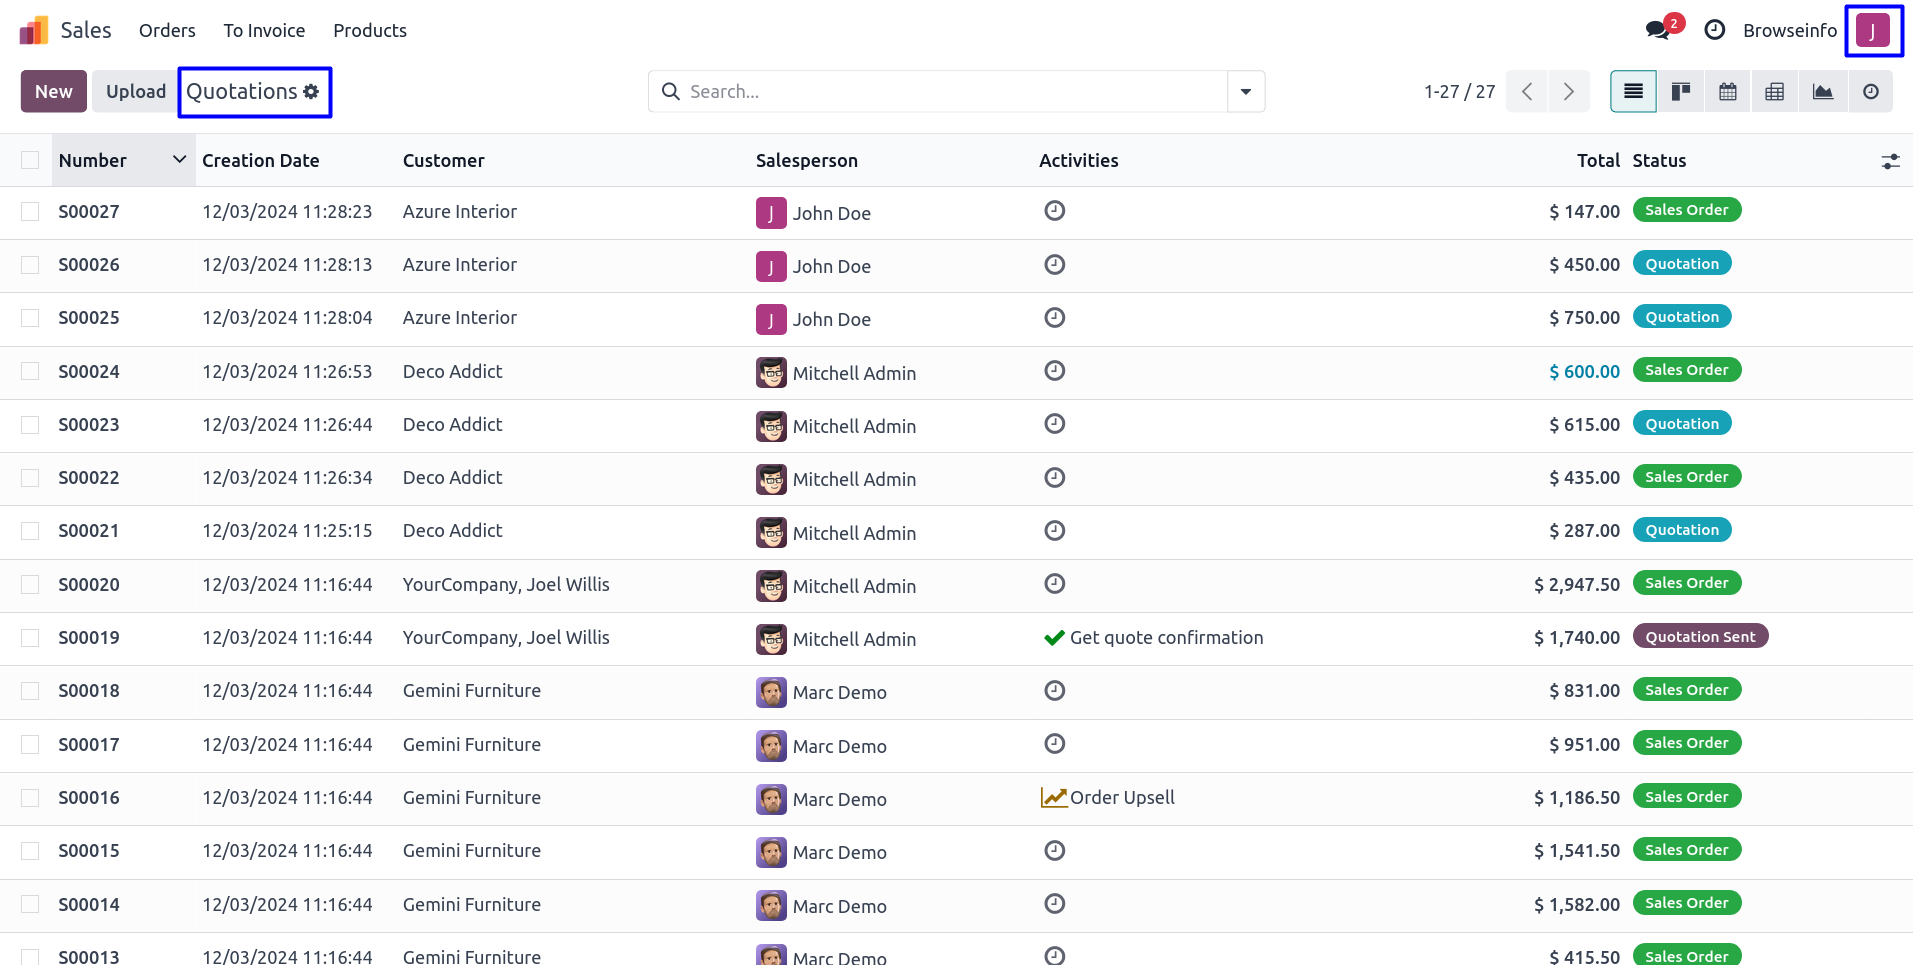The height and width of the screenshot is (965, 1913).
Task: Open the Calendar view
Action: click(1727, 92)
